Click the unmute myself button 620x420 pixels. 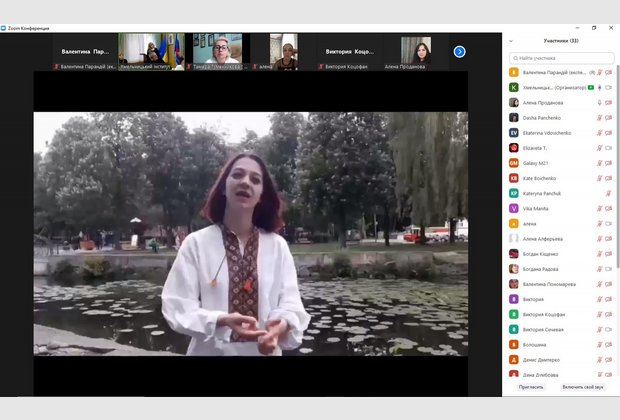(x=583, y=386)
